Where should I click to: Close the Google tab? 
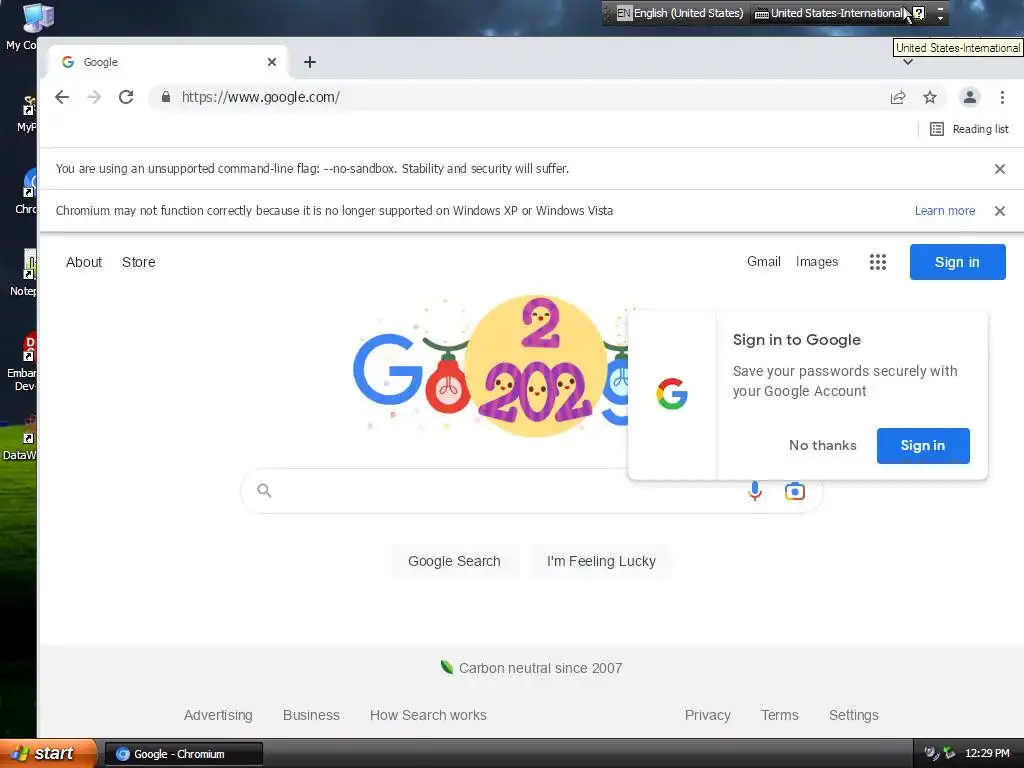[x=272, y=62]
